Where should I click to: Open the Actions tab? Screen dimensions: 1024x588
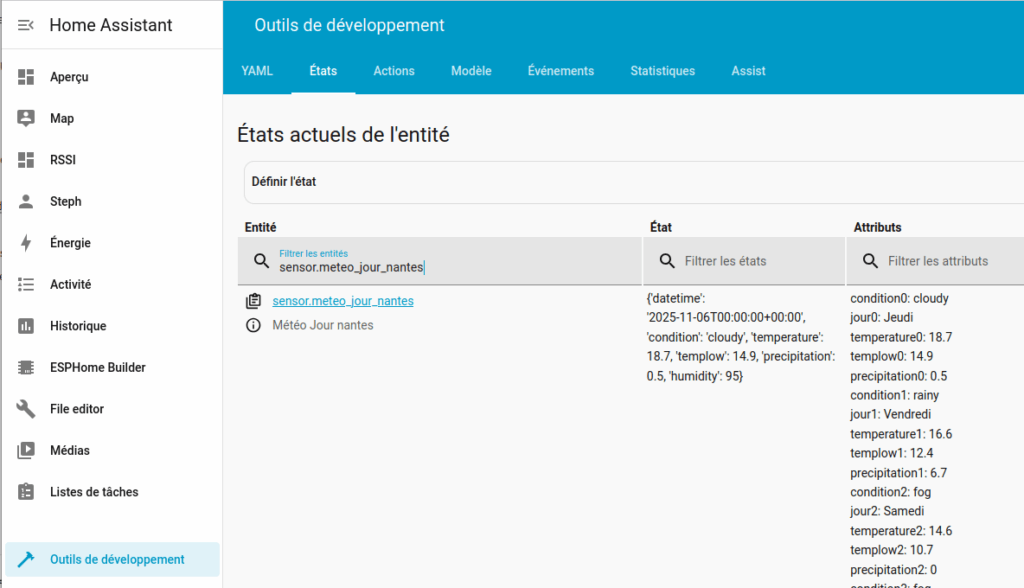(x=394, y=71)
